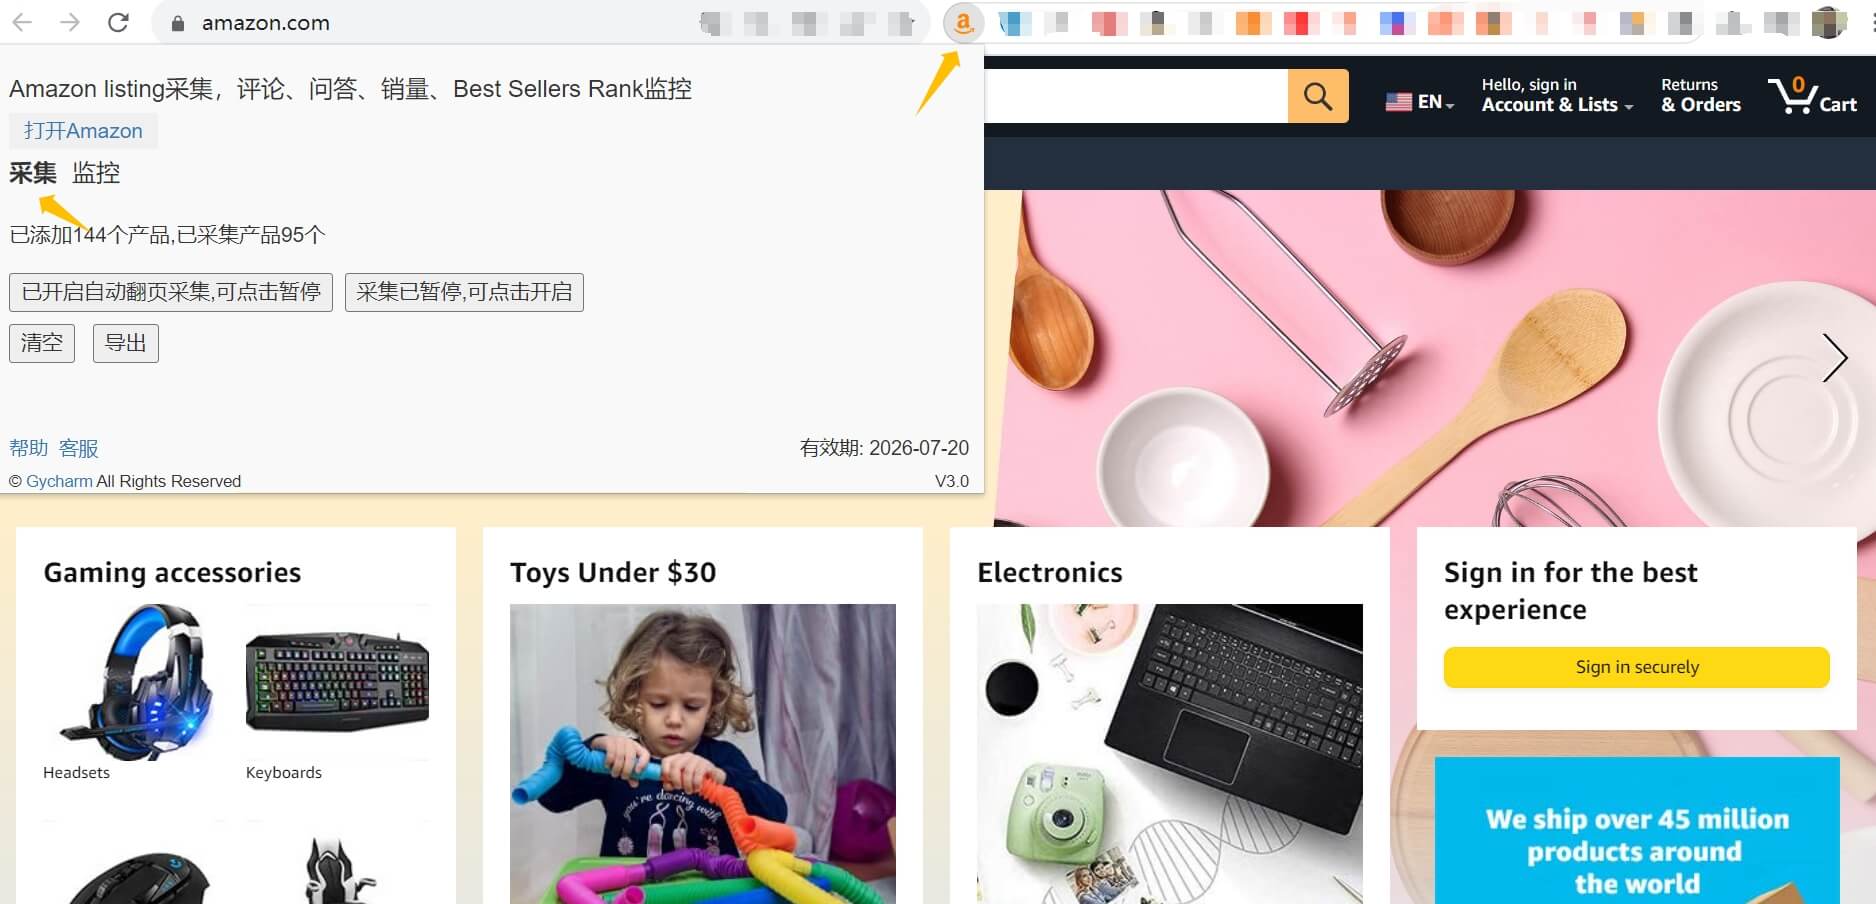
Task: Click the Amazon search magnifier button
Action: pyautogui.click(x=1318, y=96)
